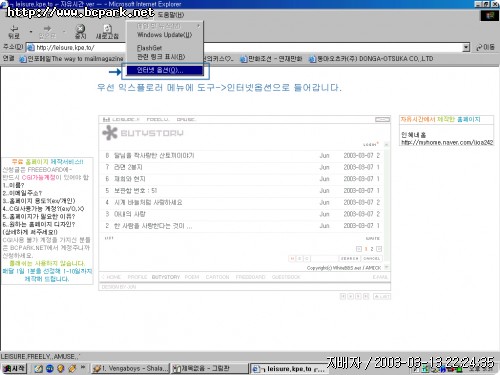Click the BUTYSTORY snowflake logo icon

(110, 133)
